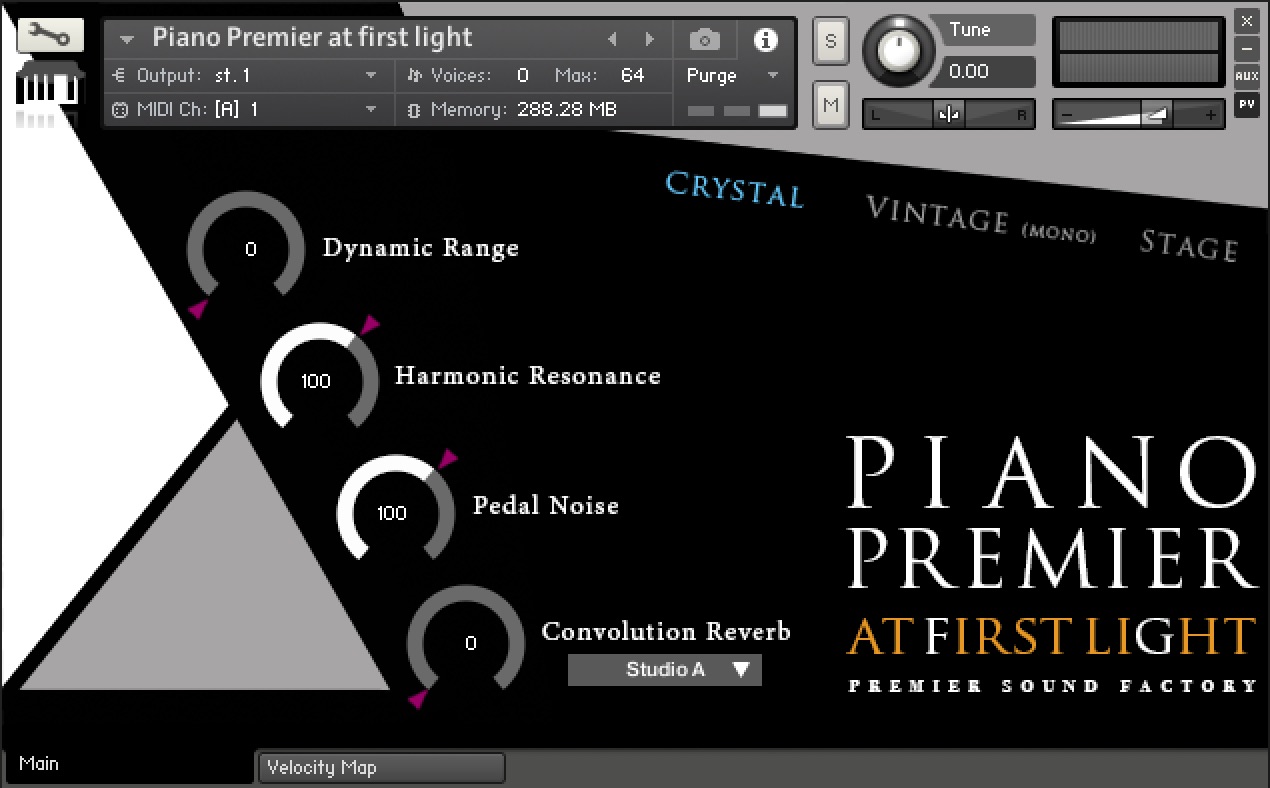Switch to the Velocity Map tab

pos(380,767)
